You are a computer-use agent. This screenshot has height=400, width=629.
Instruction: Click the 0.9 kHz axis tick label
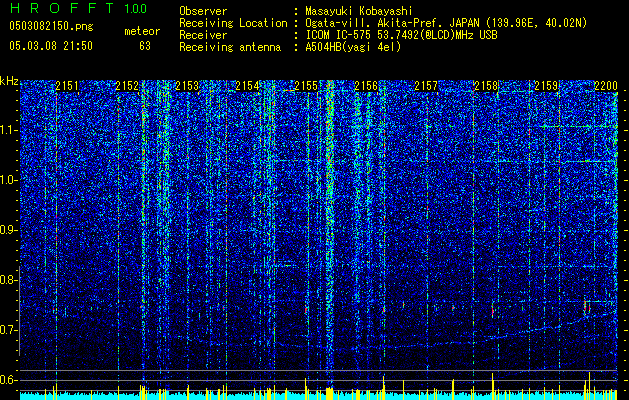(x=8, y=230)
